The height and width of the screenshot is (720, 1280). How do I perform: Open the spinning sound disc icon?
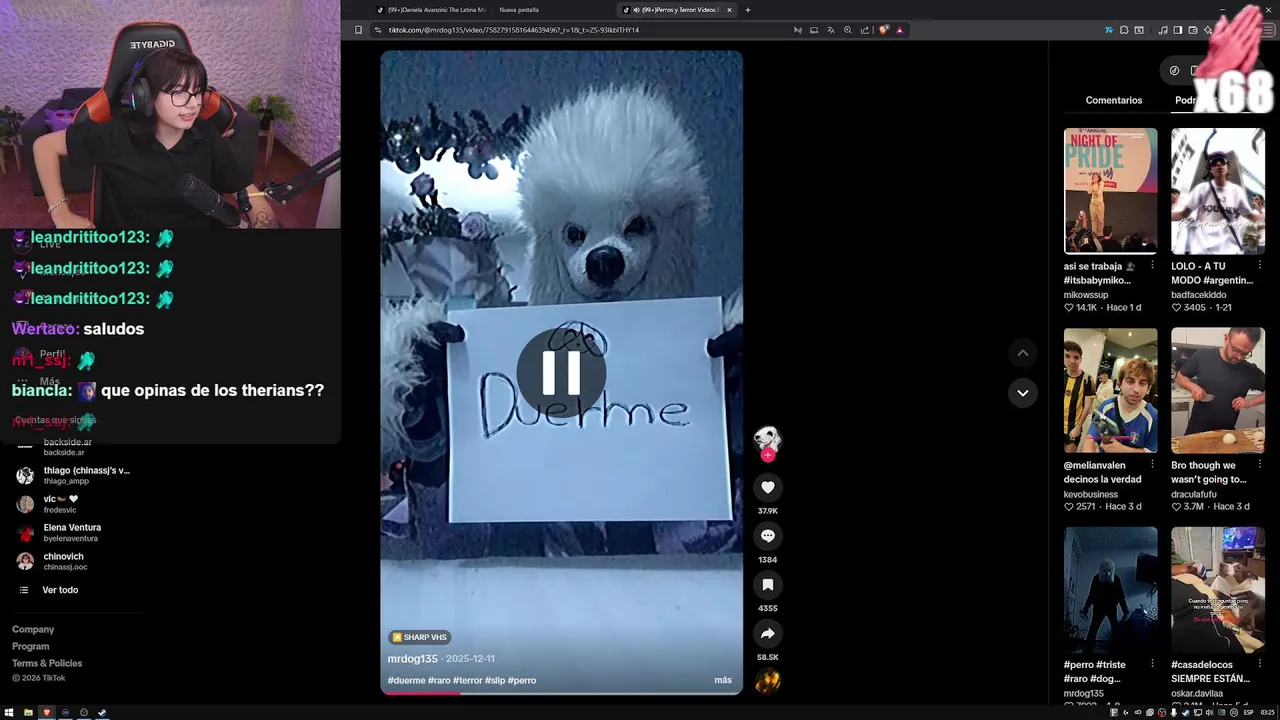click(x=767, y=682)
